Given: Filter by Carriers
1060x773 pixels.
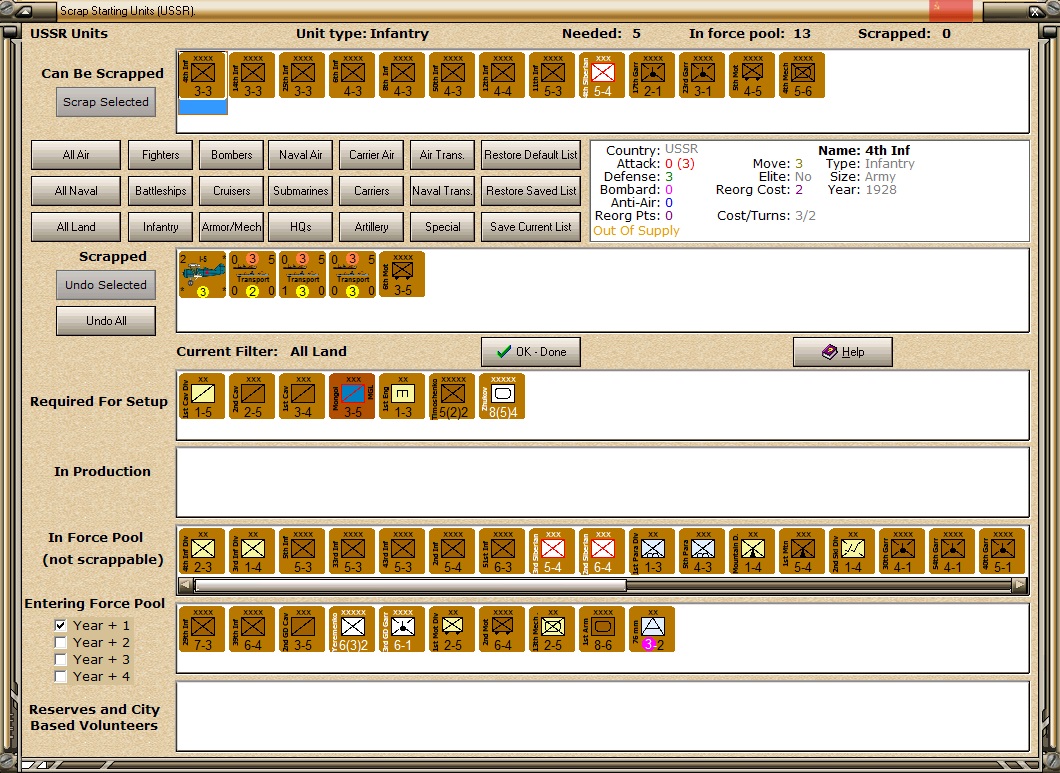Looking at the screenshot, I should [x=372, y=191].
